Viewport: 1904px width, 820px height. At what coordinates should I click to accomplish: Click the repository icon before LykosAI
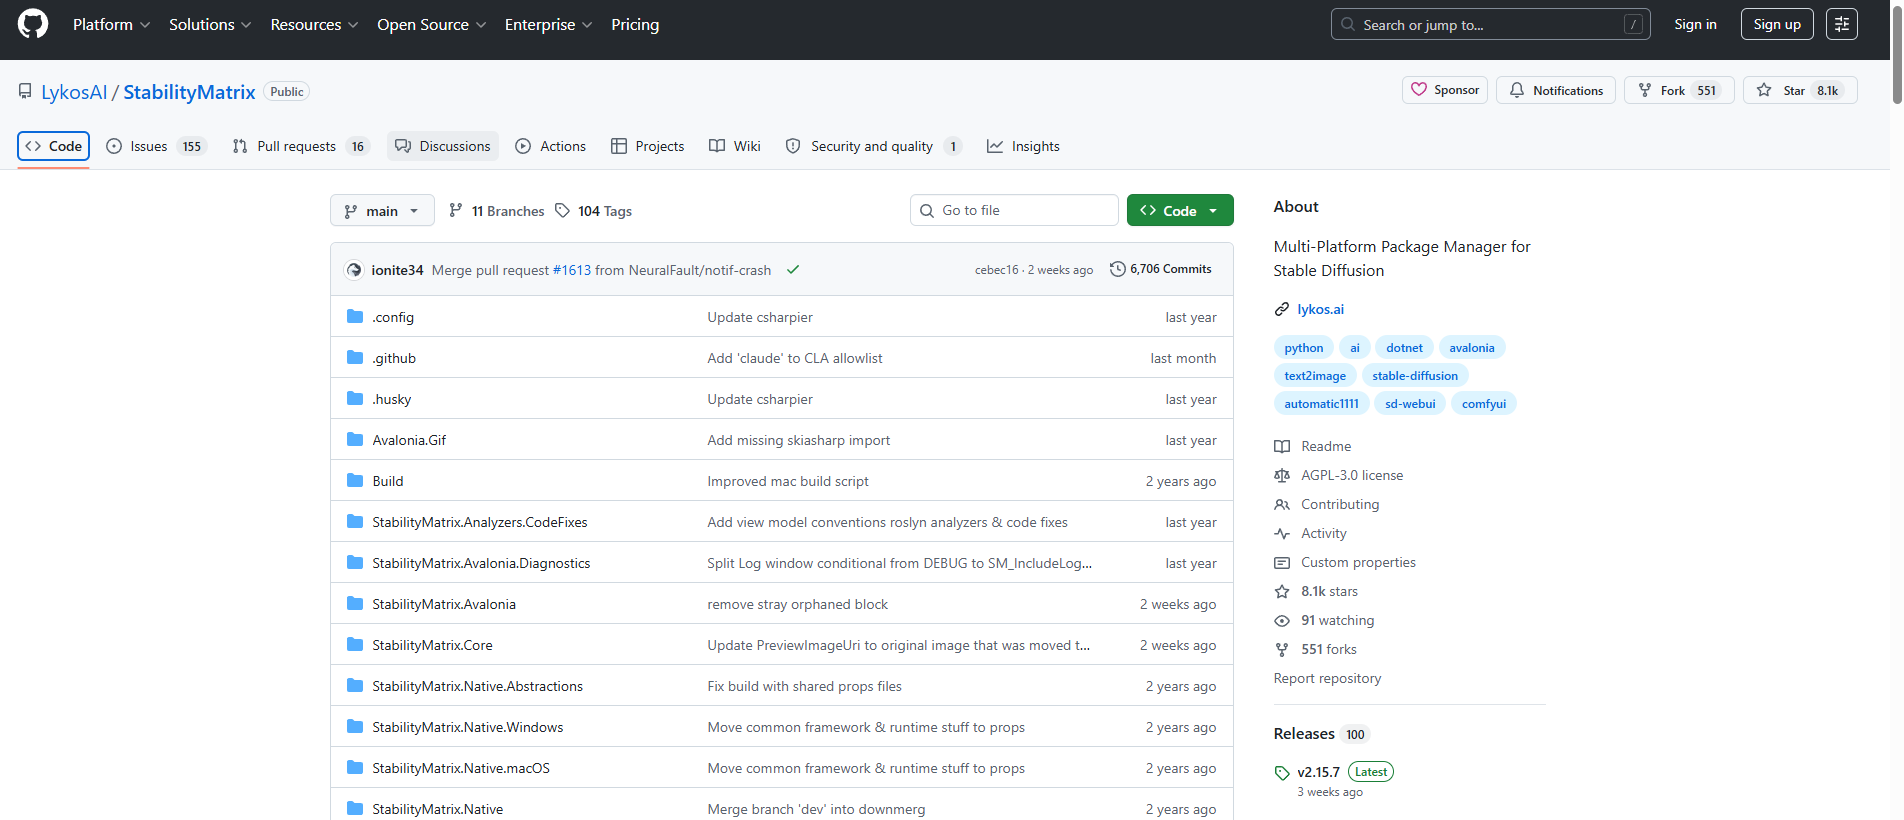[25, 91]
